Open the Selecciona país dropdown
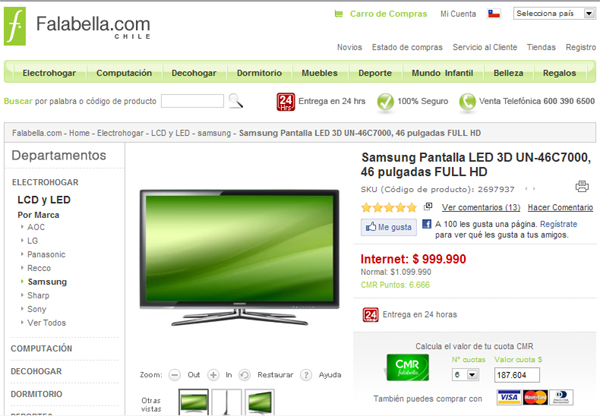Image resolution: width=600 pixels, height=416 pixels. point(554,13)
